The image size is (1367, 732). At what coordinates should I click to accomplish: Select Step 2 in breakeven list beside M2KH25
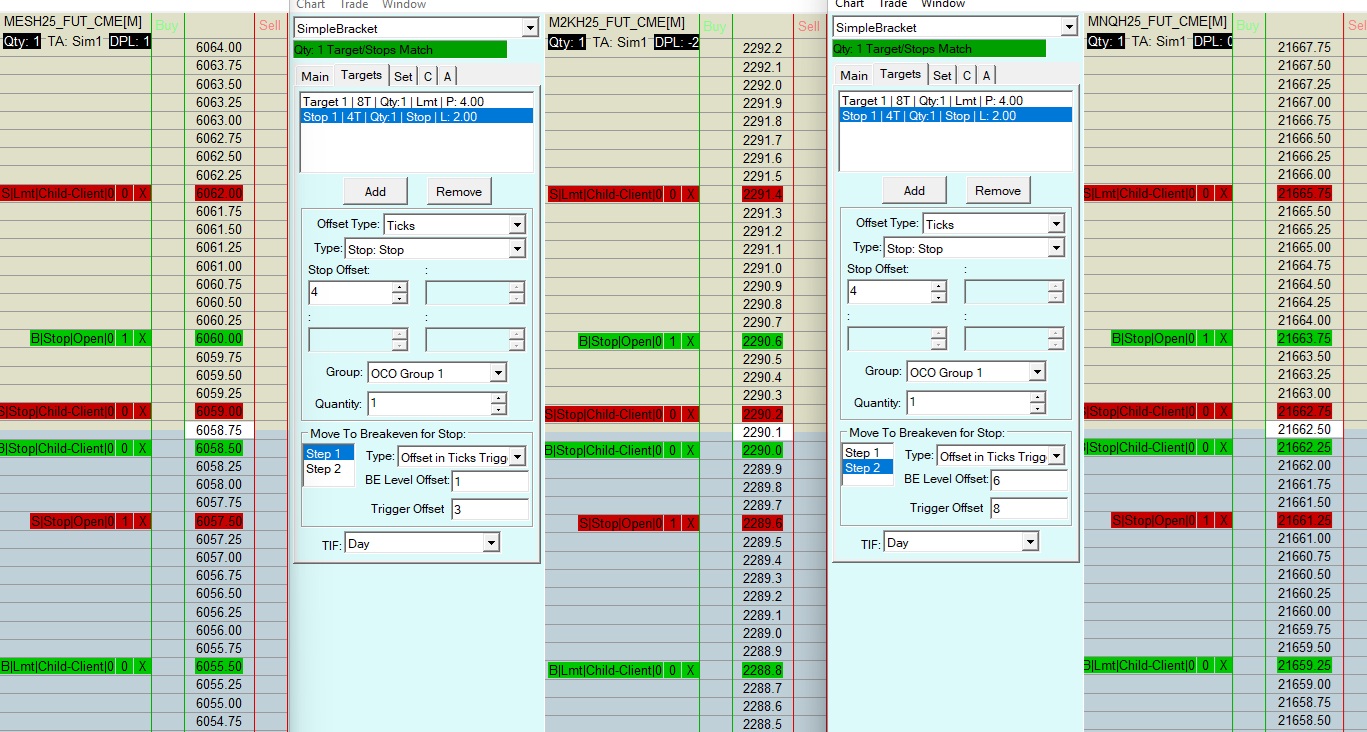(328, 469)
